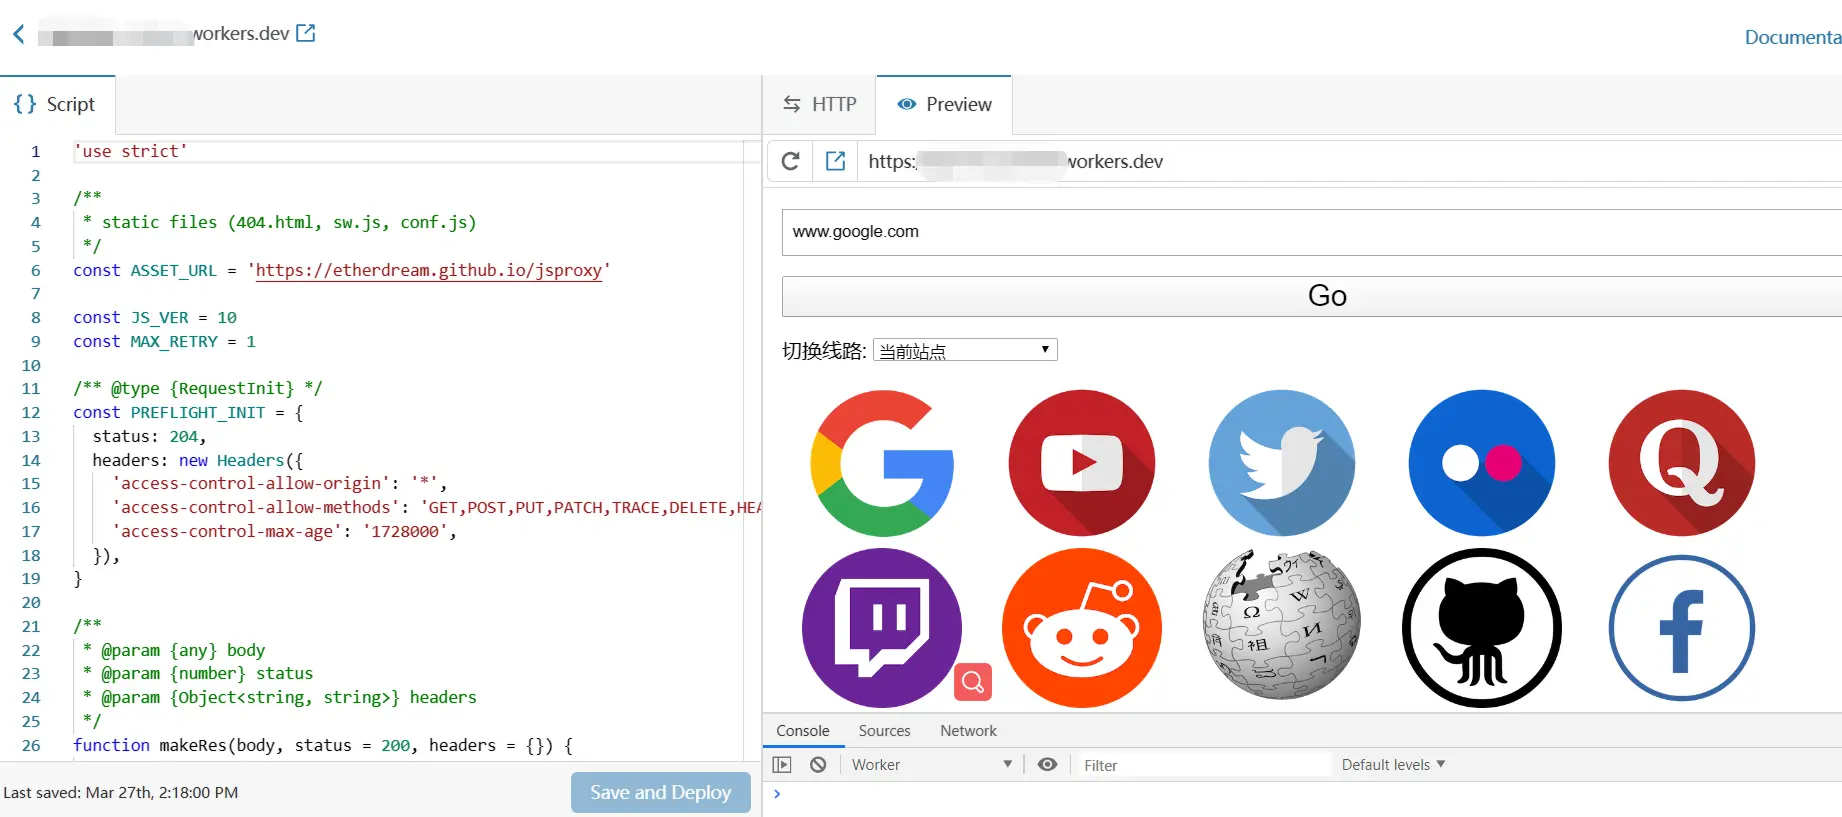Click line number 26 in editor

pos(31,745)
